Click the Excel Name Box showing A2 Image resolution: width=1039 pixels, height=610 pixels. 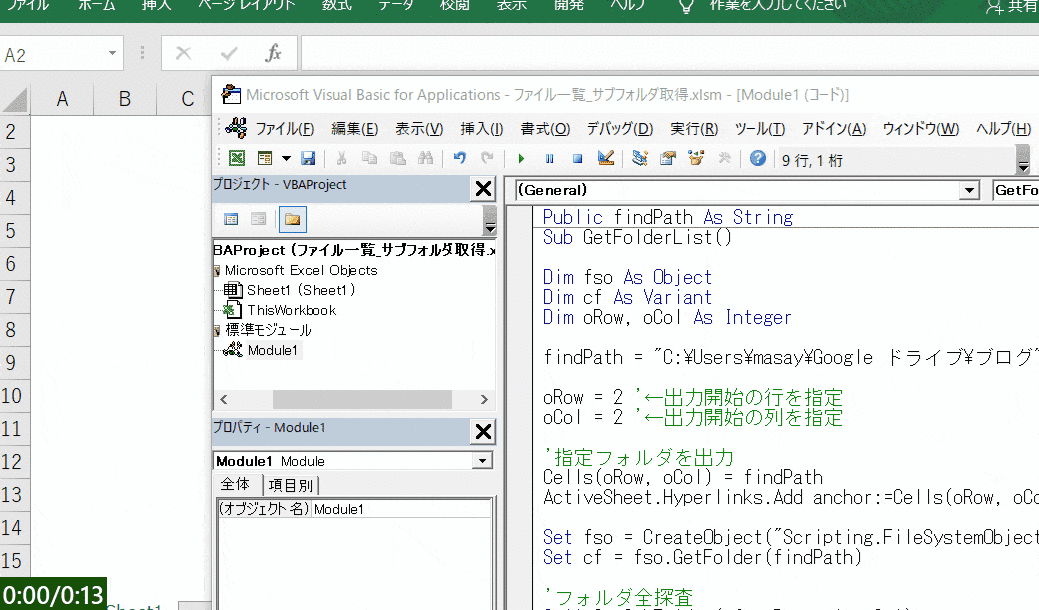[53, 54]
